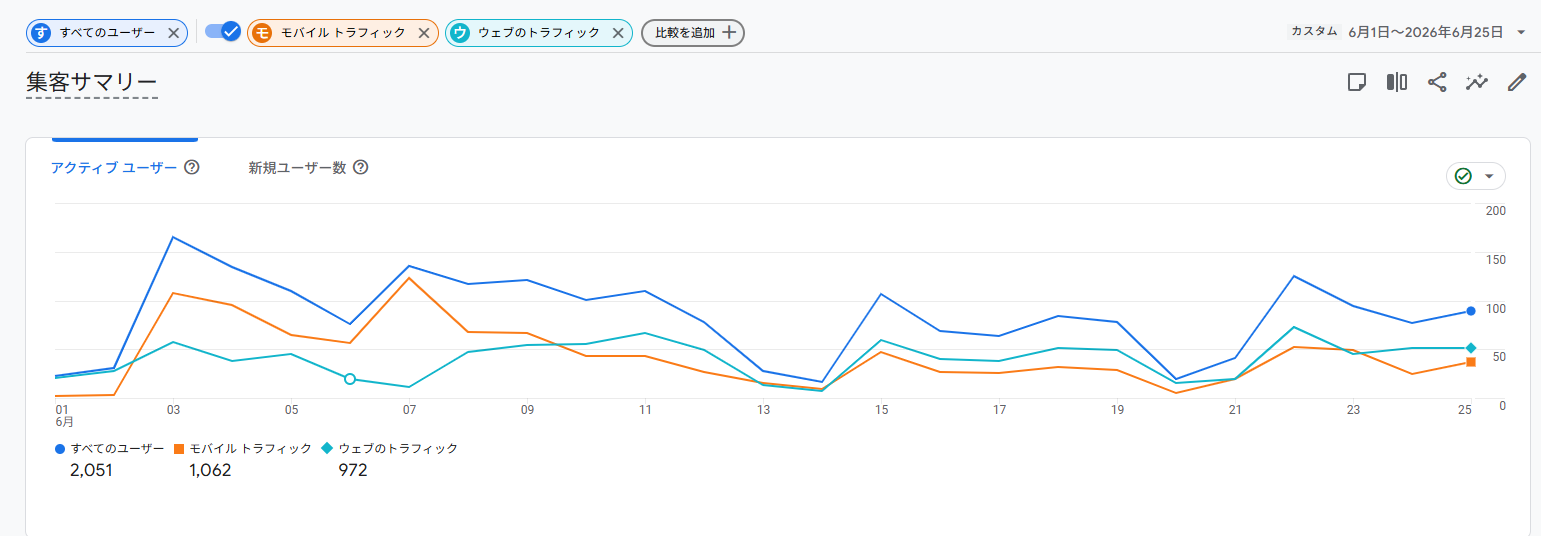1541x536 pixels.
Task: Select the すべてのユーザー segment chip
Action: pyautogui.click(x=107, y=33)
